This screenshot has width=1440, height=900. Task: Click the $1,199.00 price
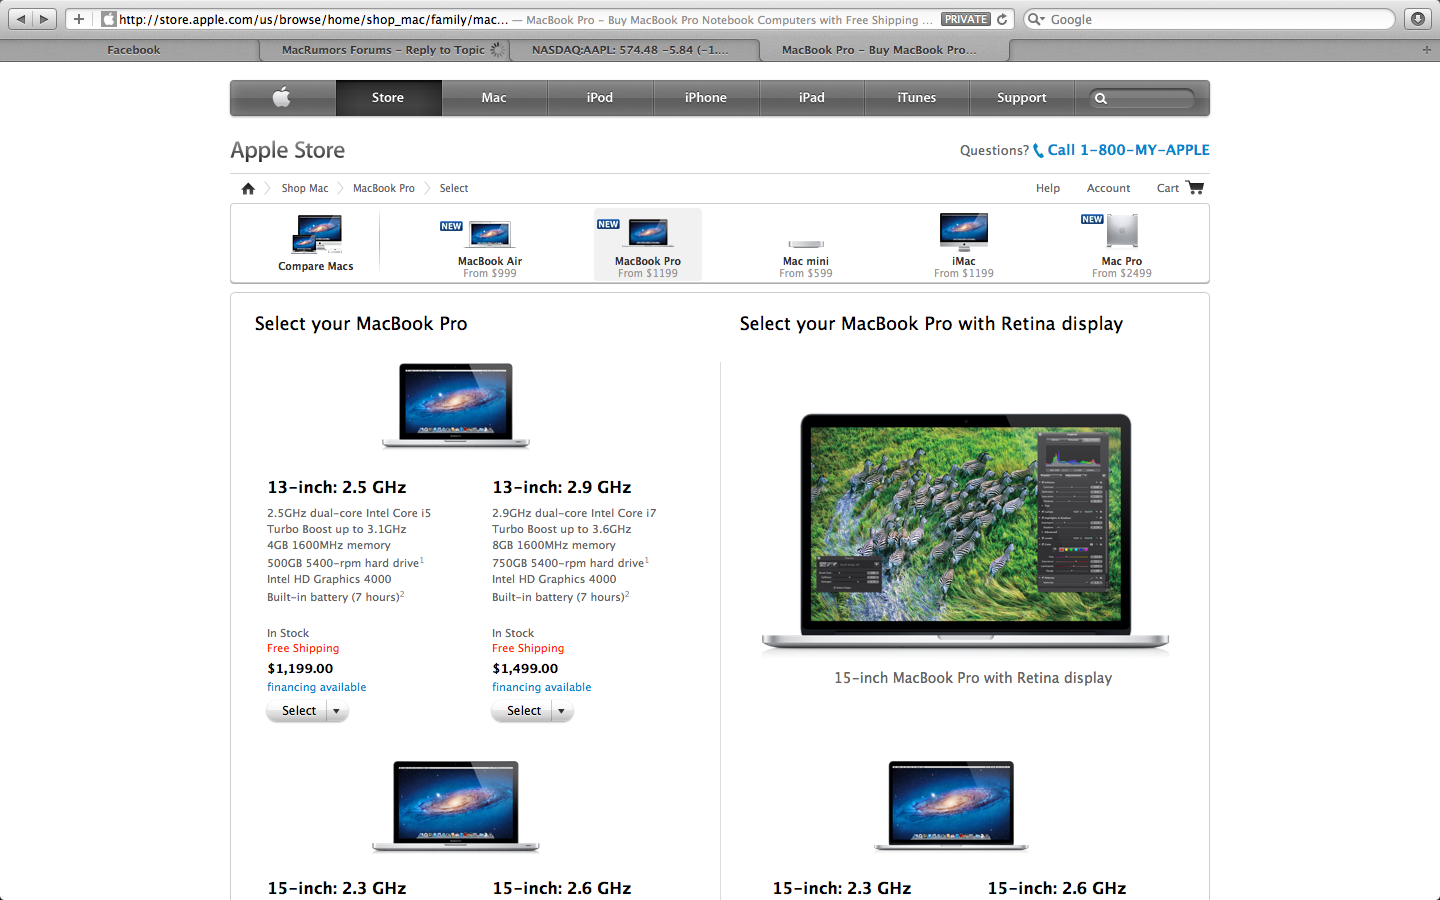300,668
